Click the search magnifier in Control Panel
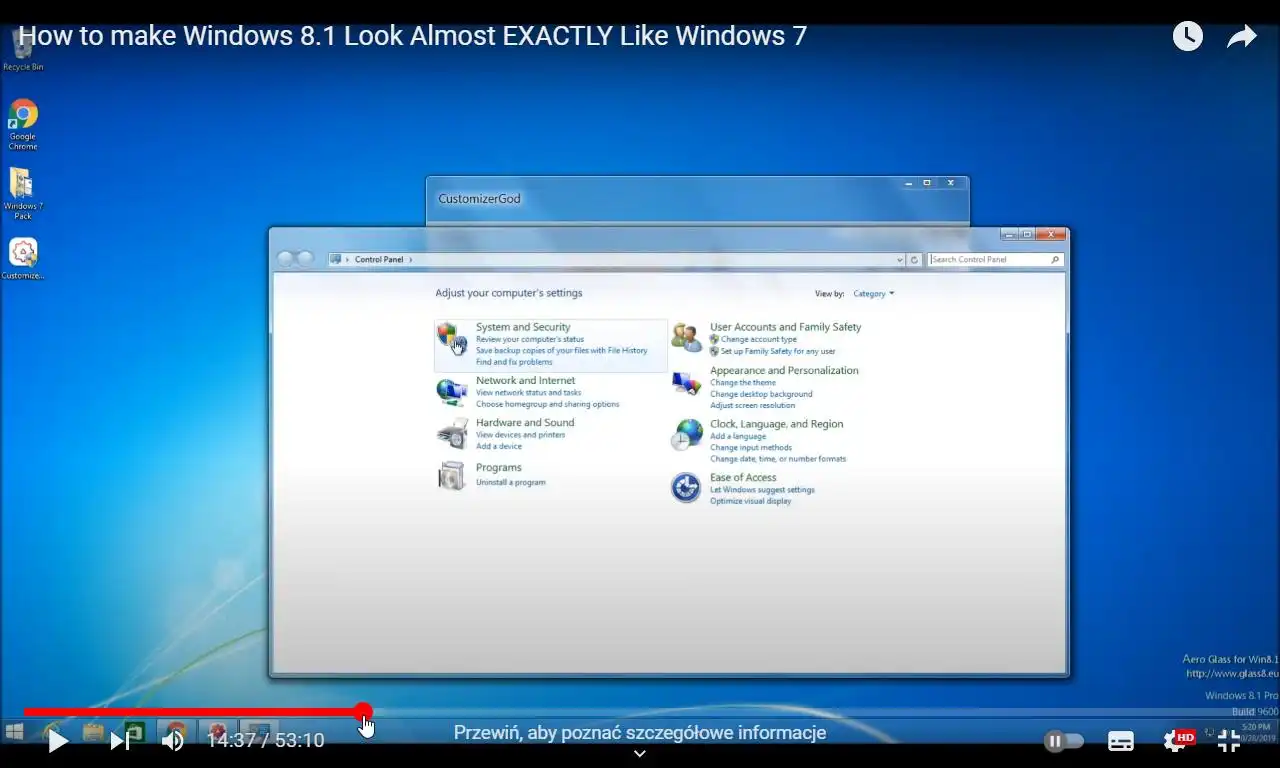 (1054, 260)
